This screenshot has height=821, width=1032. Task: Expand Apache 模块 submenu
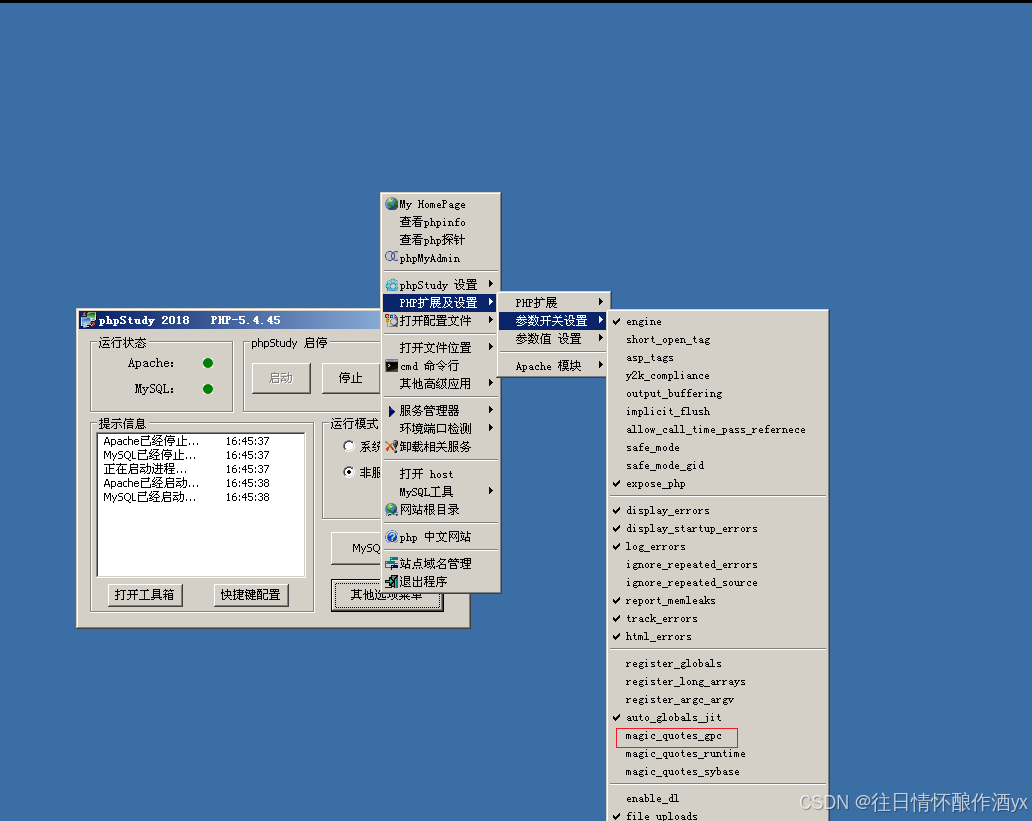coord(553,365)
